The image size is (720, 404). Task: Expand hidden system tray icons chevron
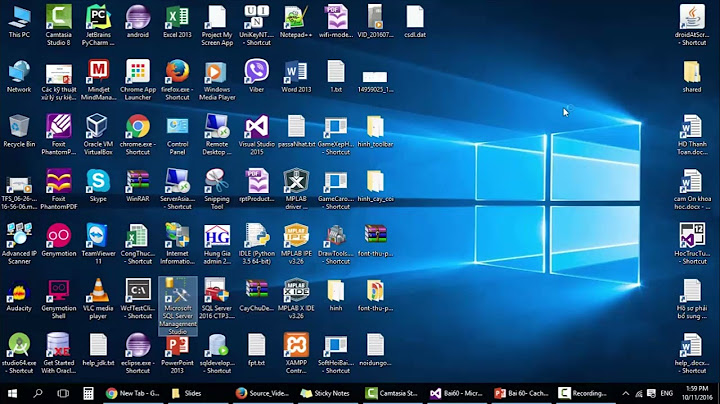point(625,393)
